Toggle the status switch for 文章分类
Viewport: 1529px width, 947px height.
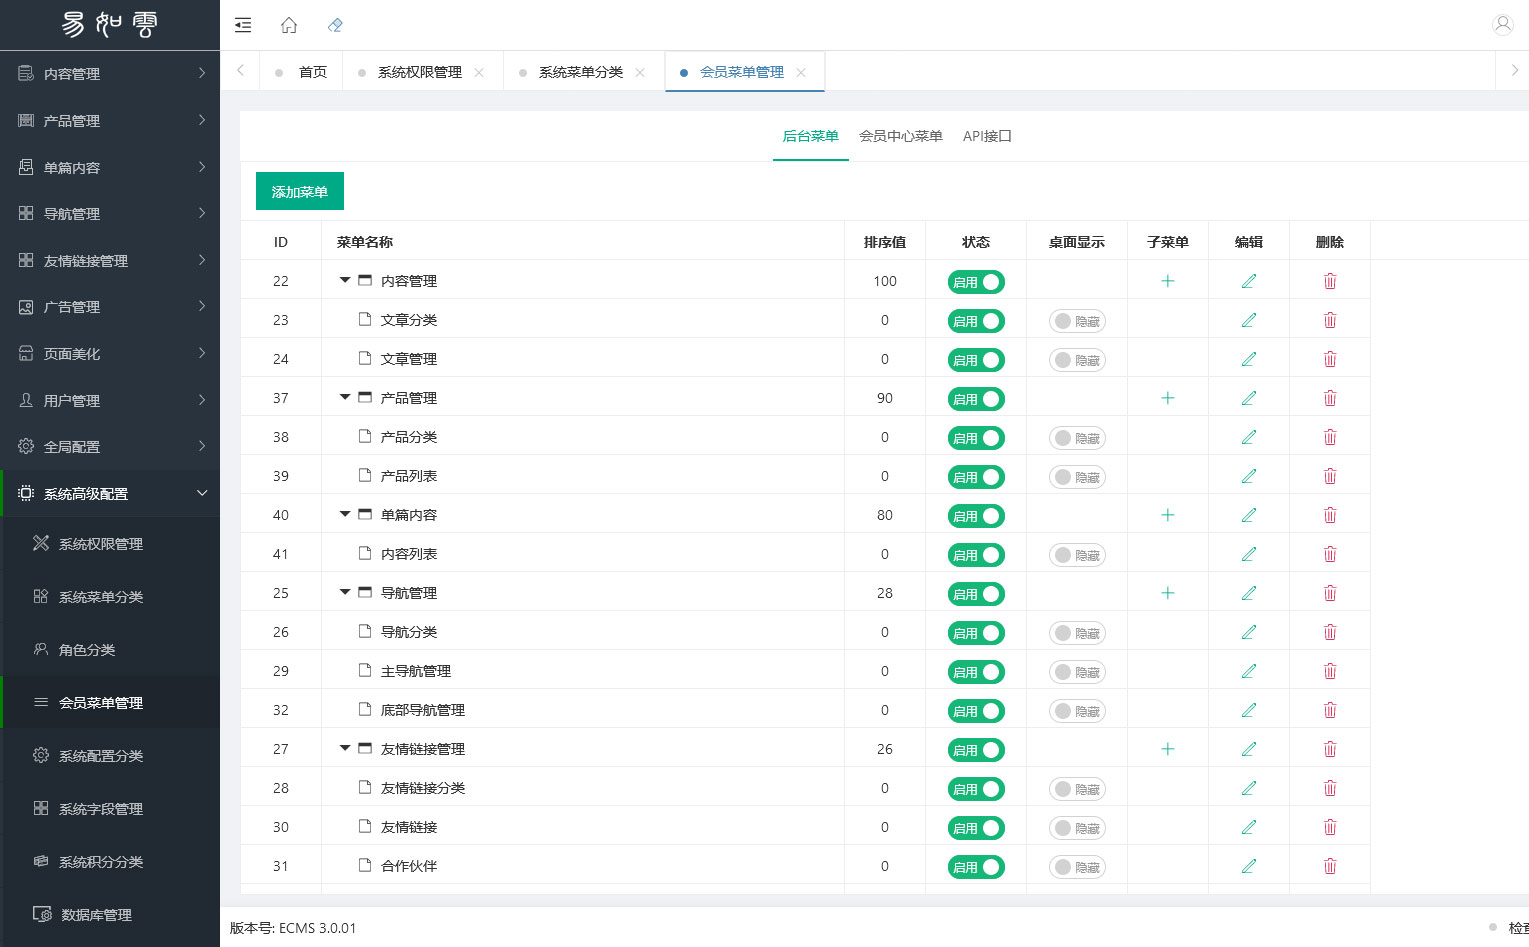point(976,321)
